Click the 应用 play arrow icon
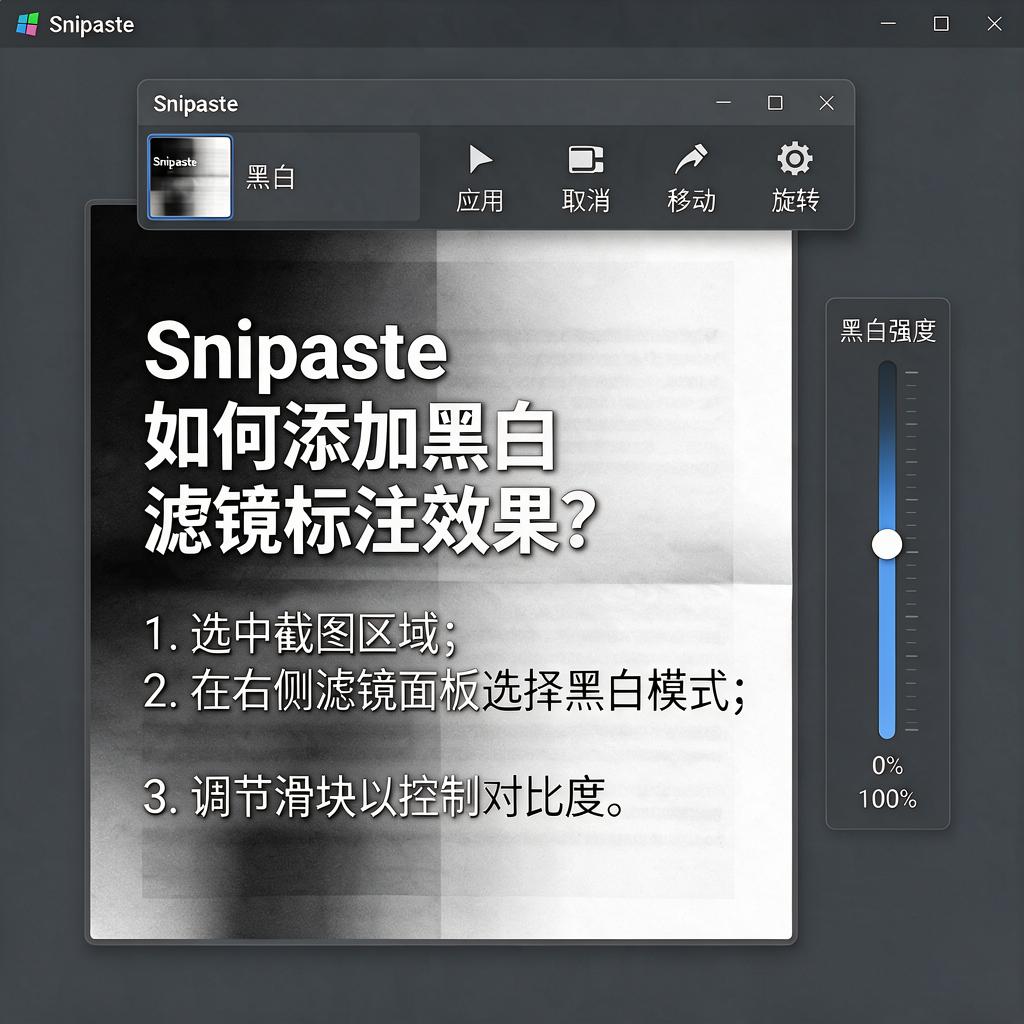The image size is (1024, 1024). click(x=480, y=159)
